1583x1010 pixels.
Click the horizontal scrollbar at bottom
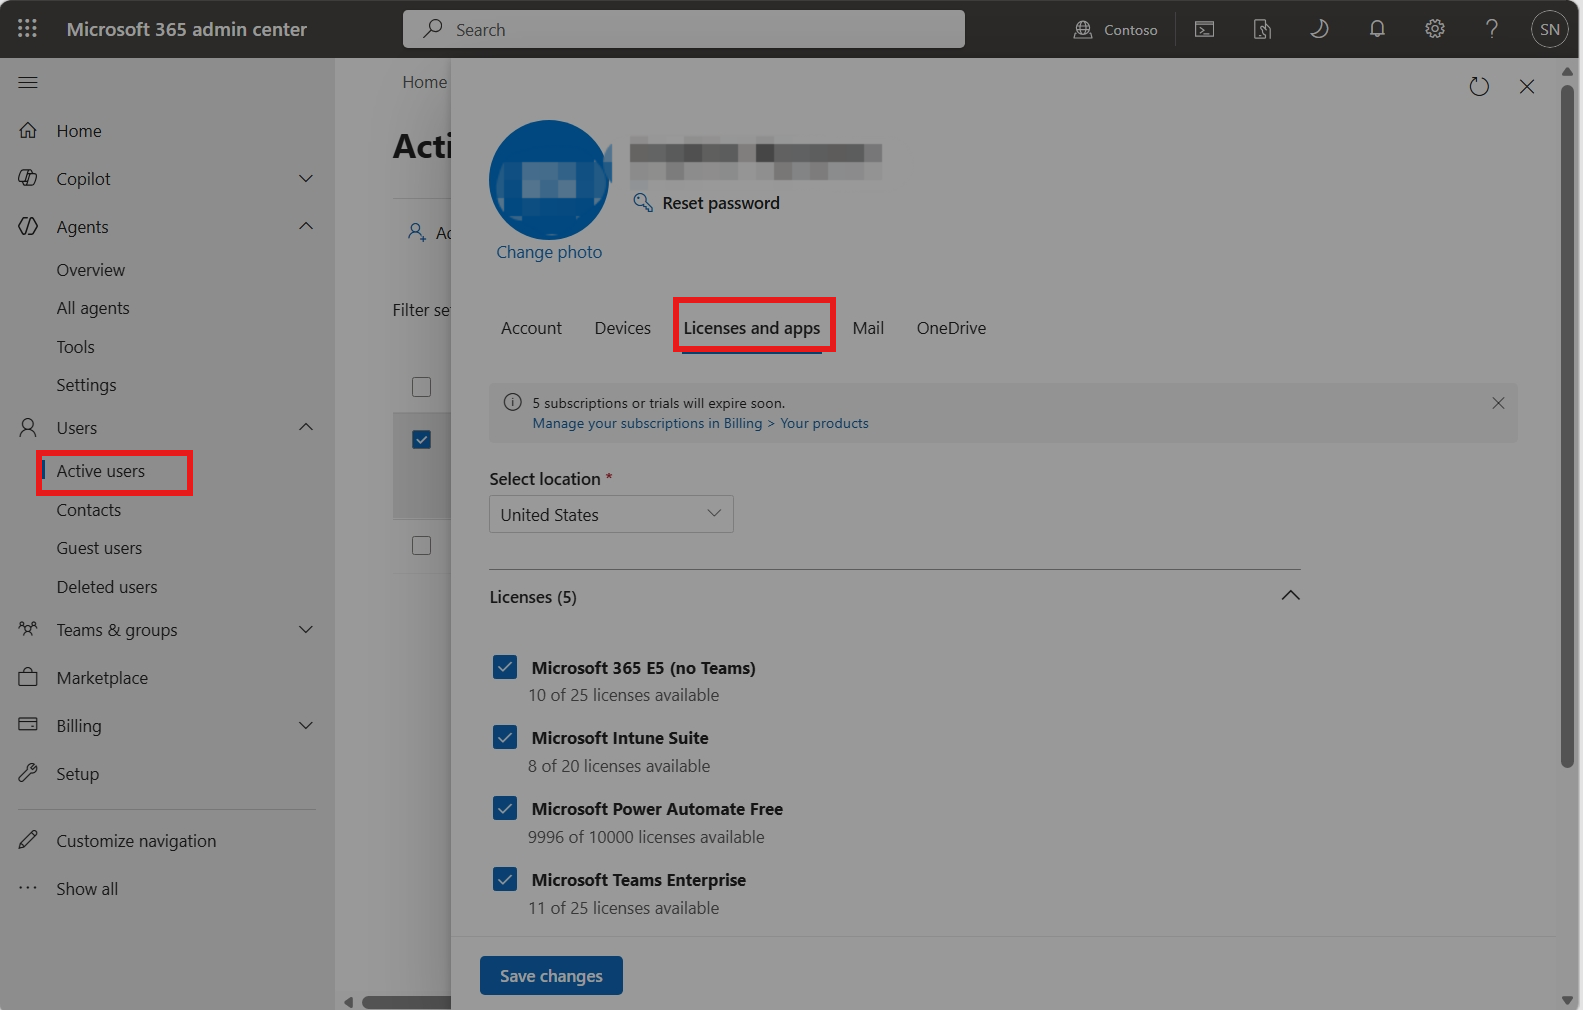pos(406,1002)
